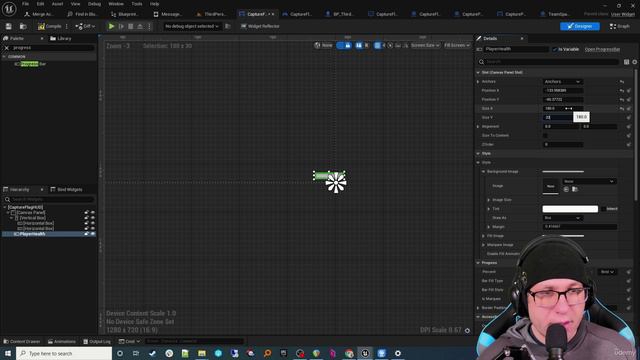640x360 pixels.
Task: Switch to the Message... tab
Action: tap(168, 14)
